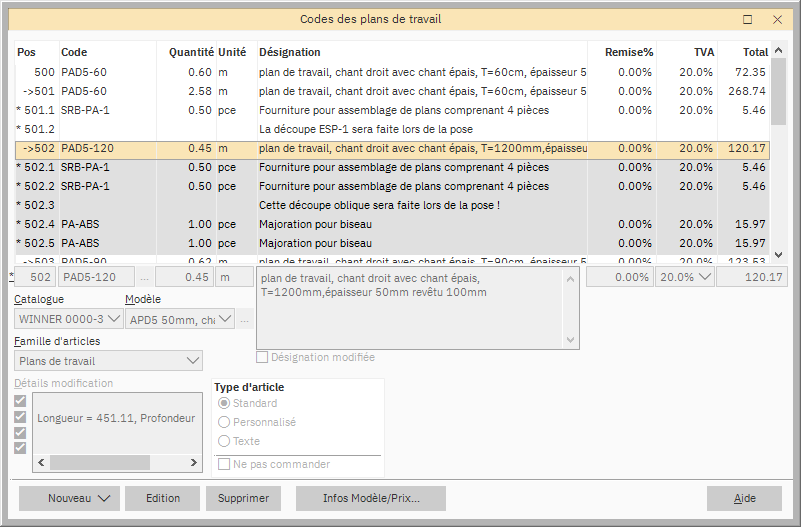
Task: Click the ellipsis button next to code field
Action: pyautogui.click(x=144, y=277)
